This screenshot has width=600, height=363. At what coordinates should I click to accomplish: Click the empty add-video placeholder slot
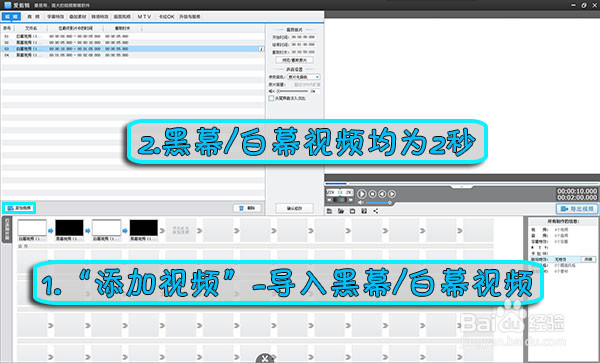click(x=181, y=230)
